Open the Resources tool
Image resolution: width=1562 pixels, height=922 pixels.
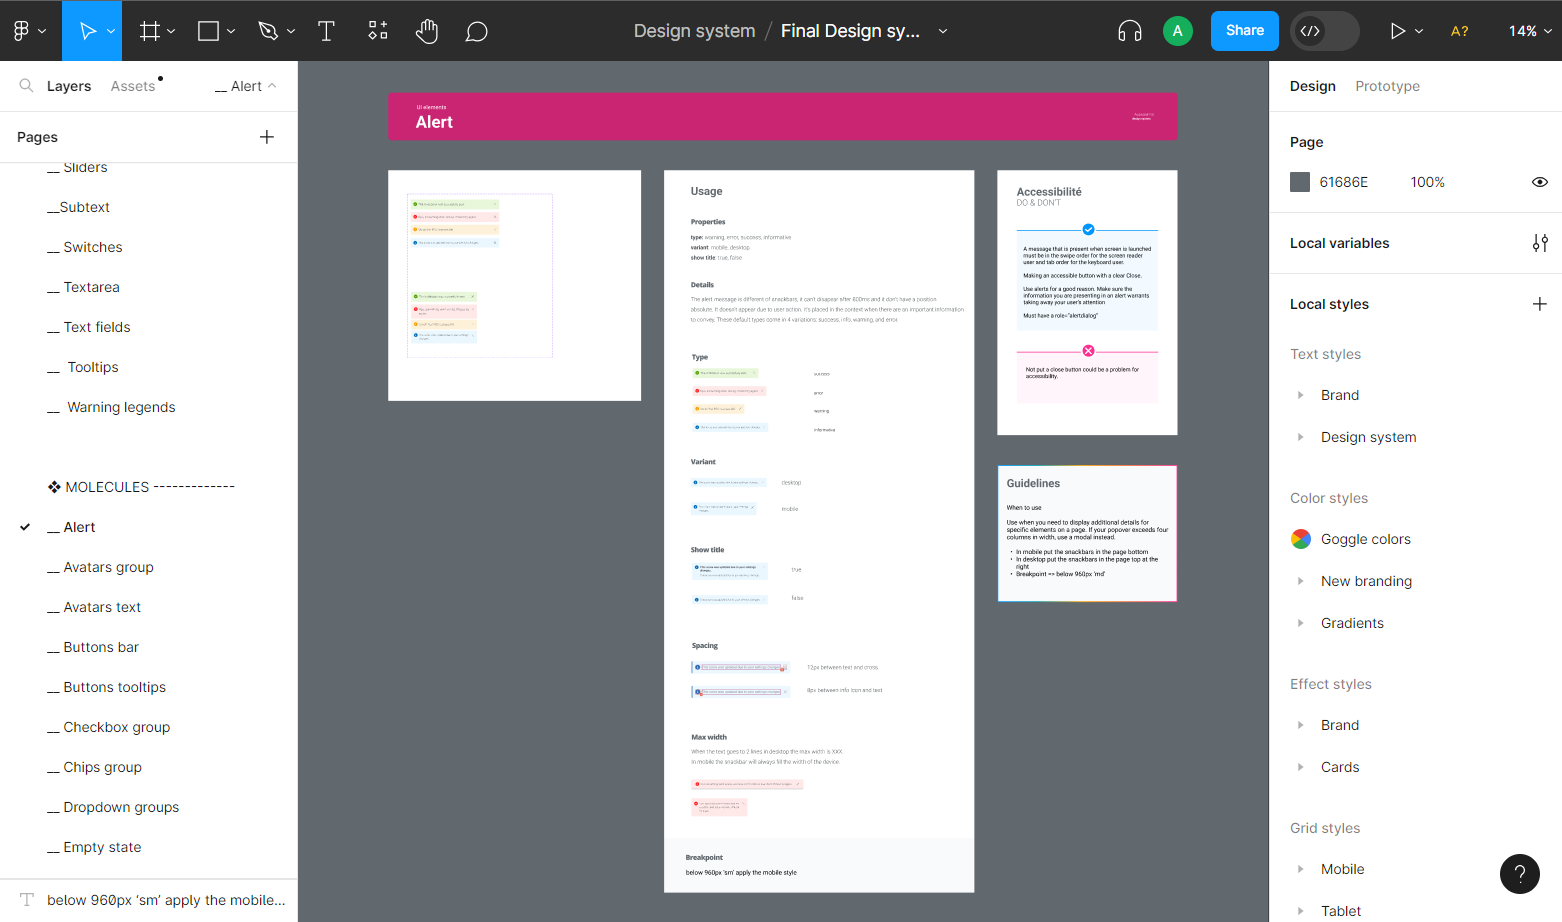tap(378, 31)
